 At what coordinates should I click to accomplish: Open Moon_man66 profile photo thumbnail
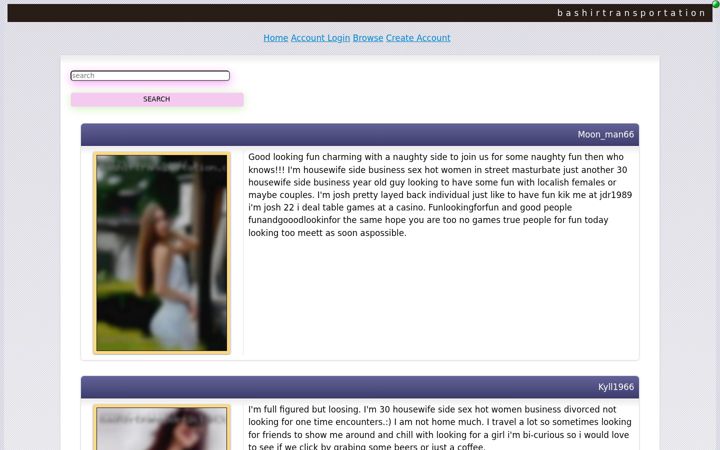pos(162,253)
